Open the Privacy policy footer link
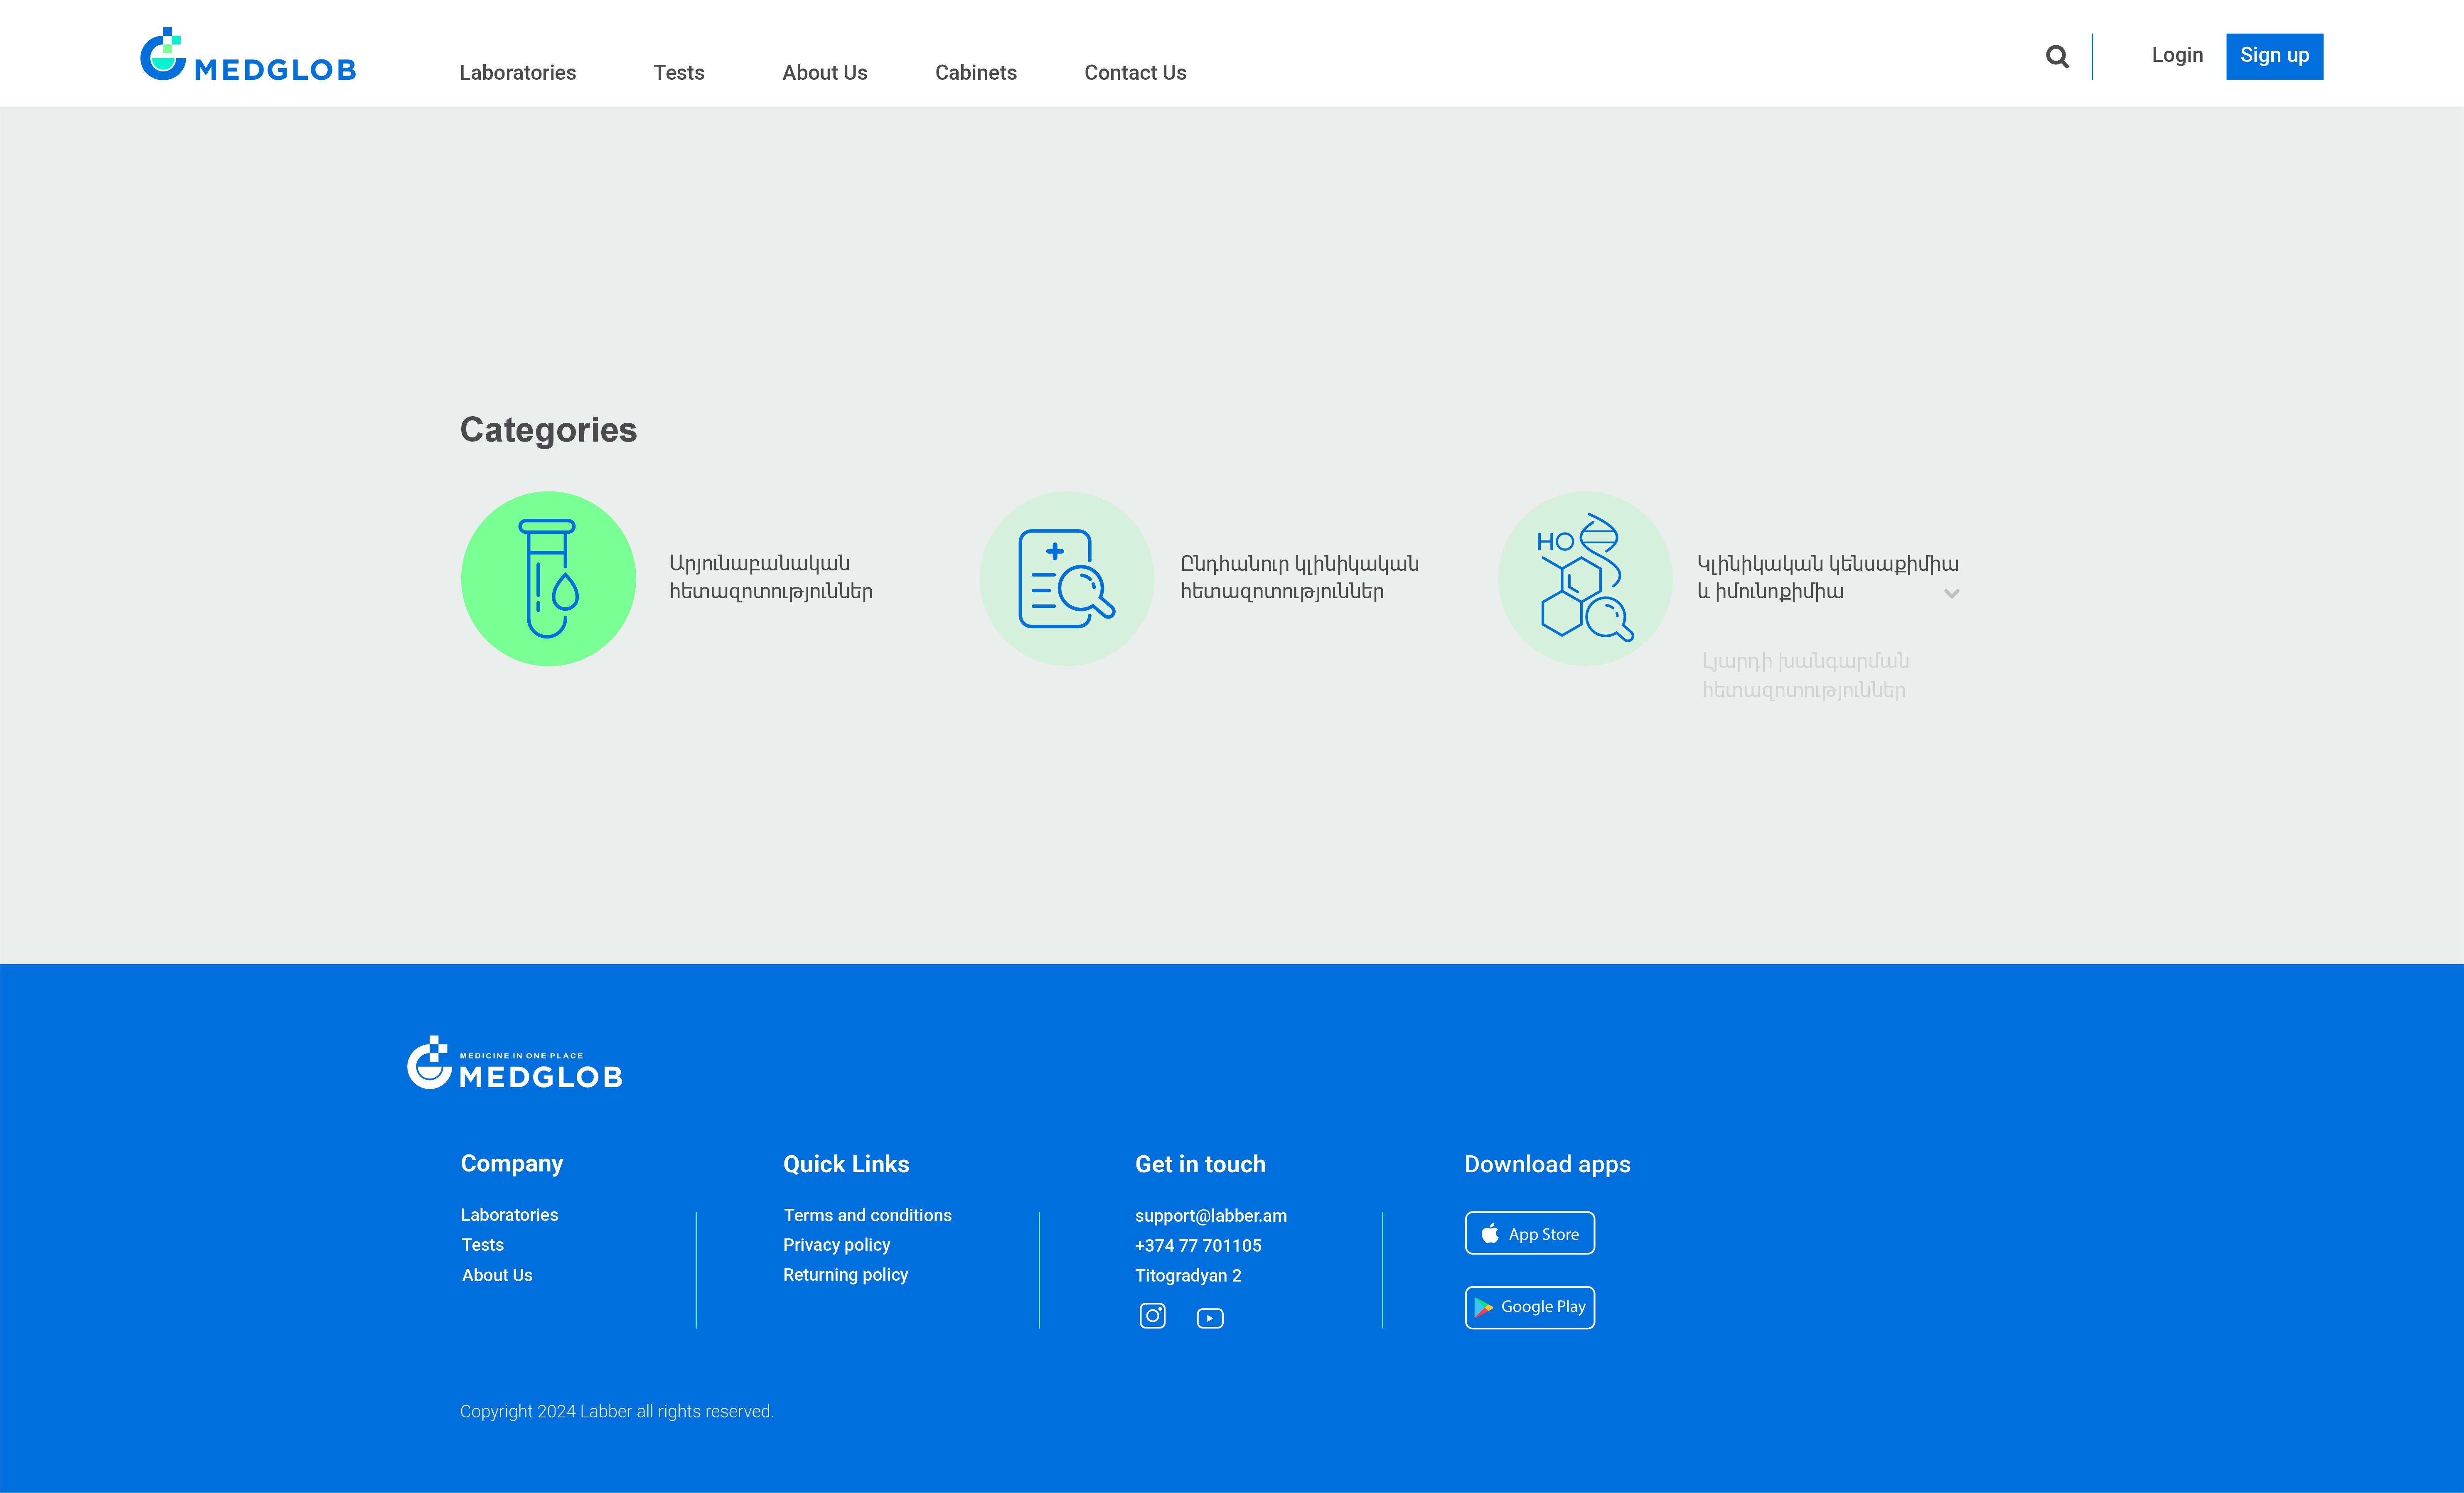 pyautogui.click(x=836, y=1245)
